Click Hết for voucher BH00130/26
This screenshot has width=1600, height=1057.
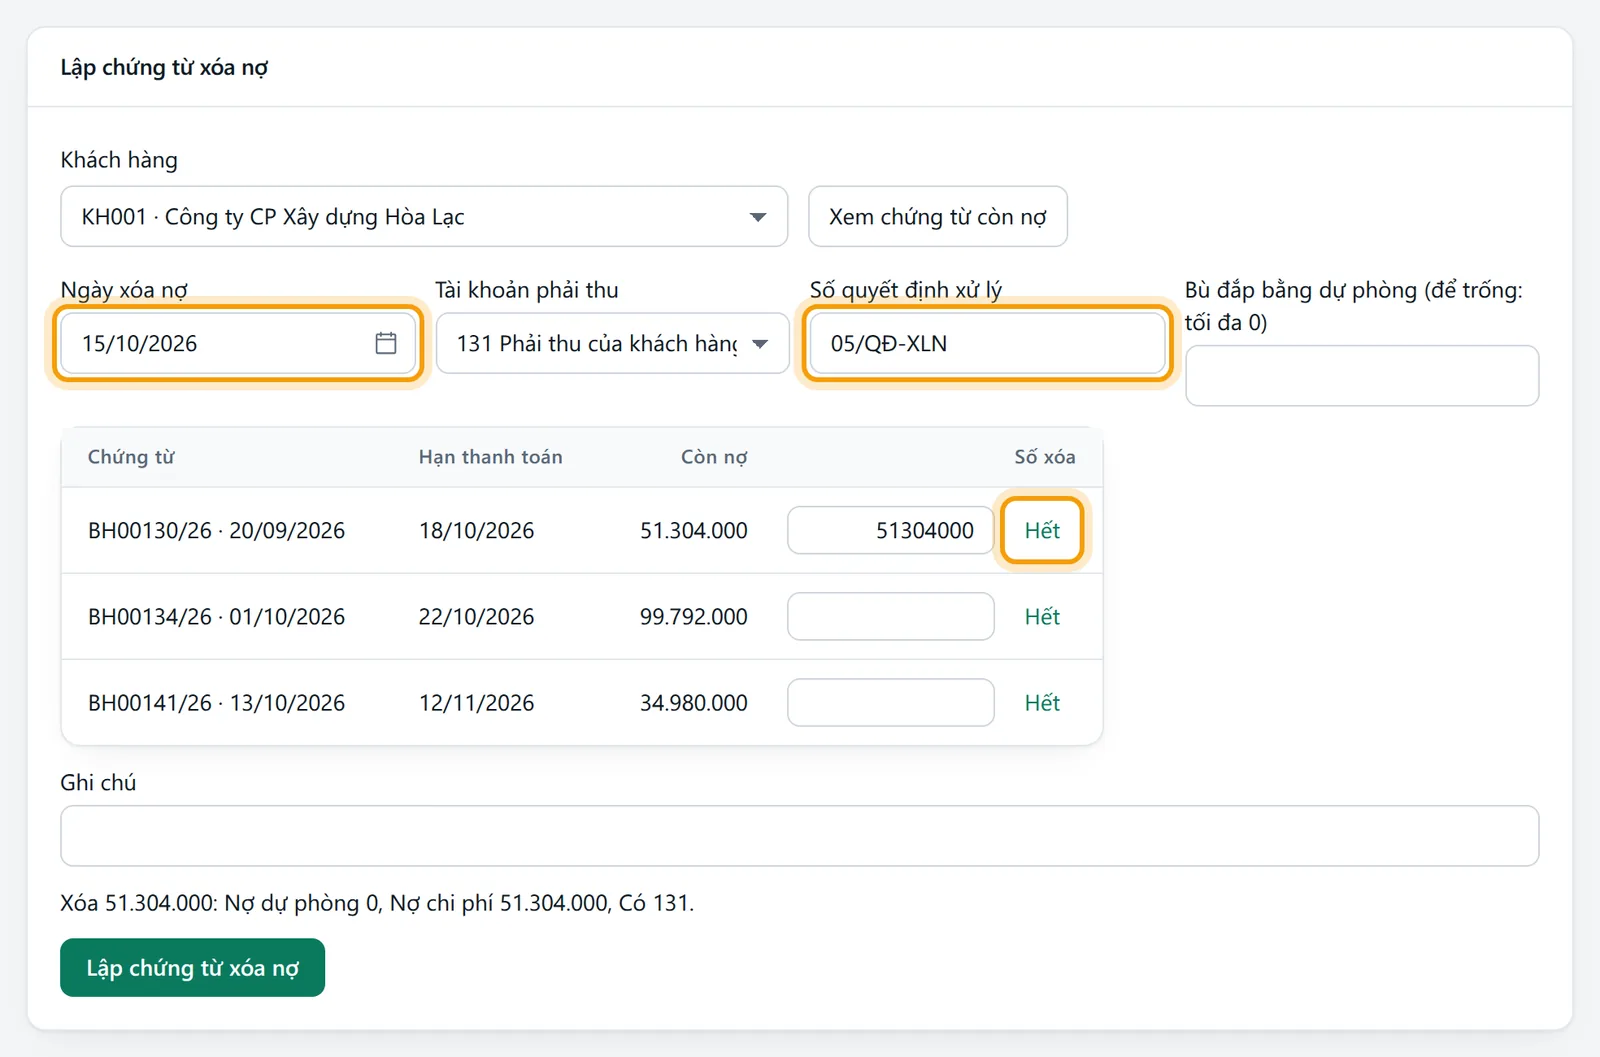[x=1042, y=530]
